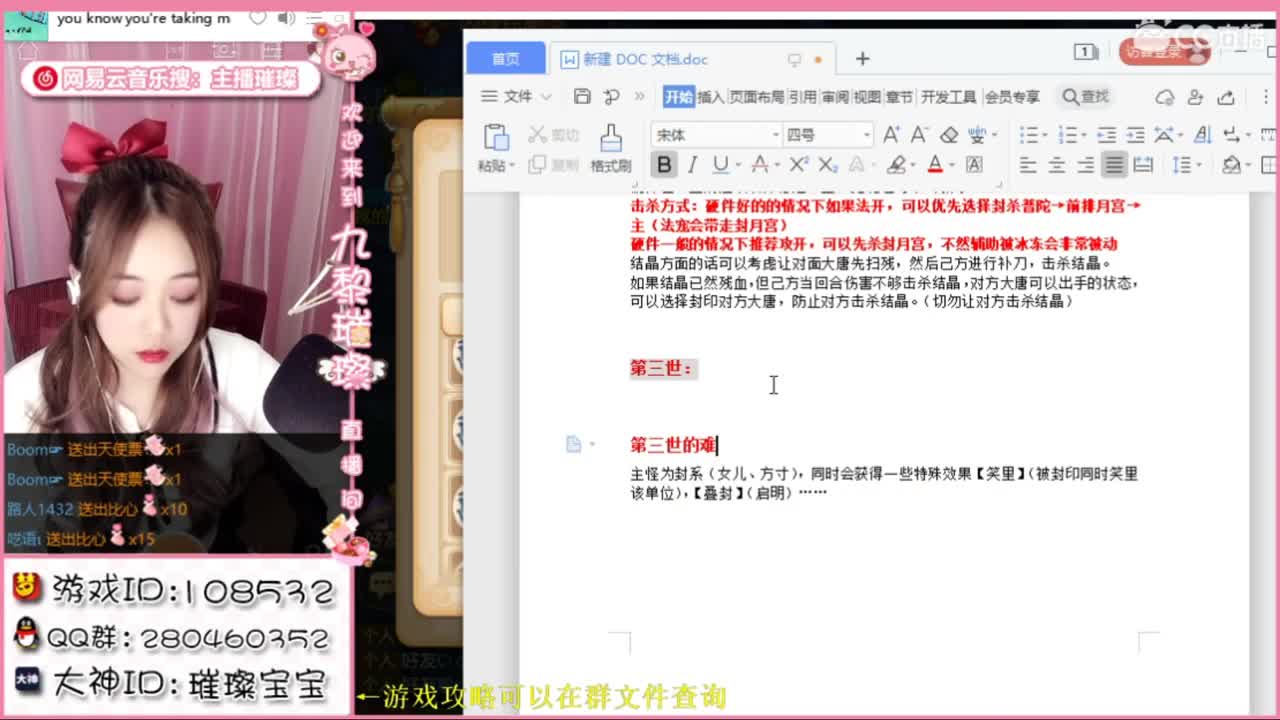
Task: Increase paragraph indent
Action: coord(1135,134)
